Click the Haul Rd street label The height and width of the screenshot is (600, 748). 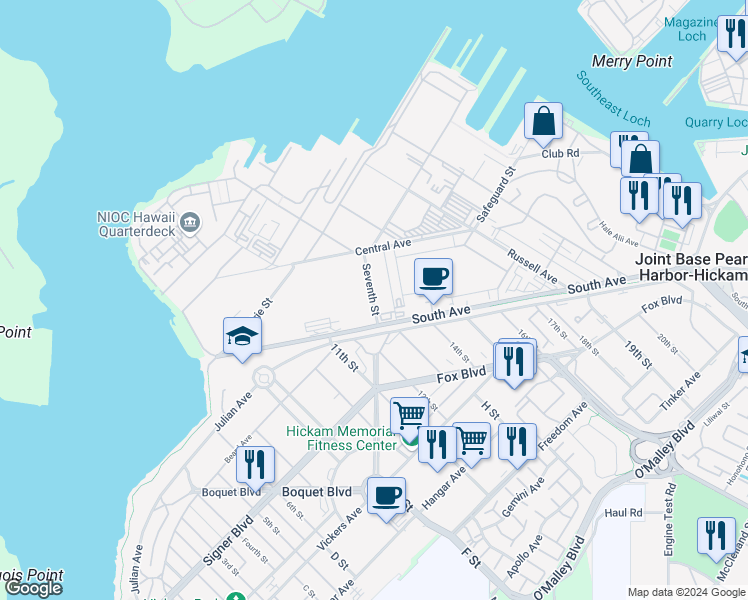coord(623,513)
